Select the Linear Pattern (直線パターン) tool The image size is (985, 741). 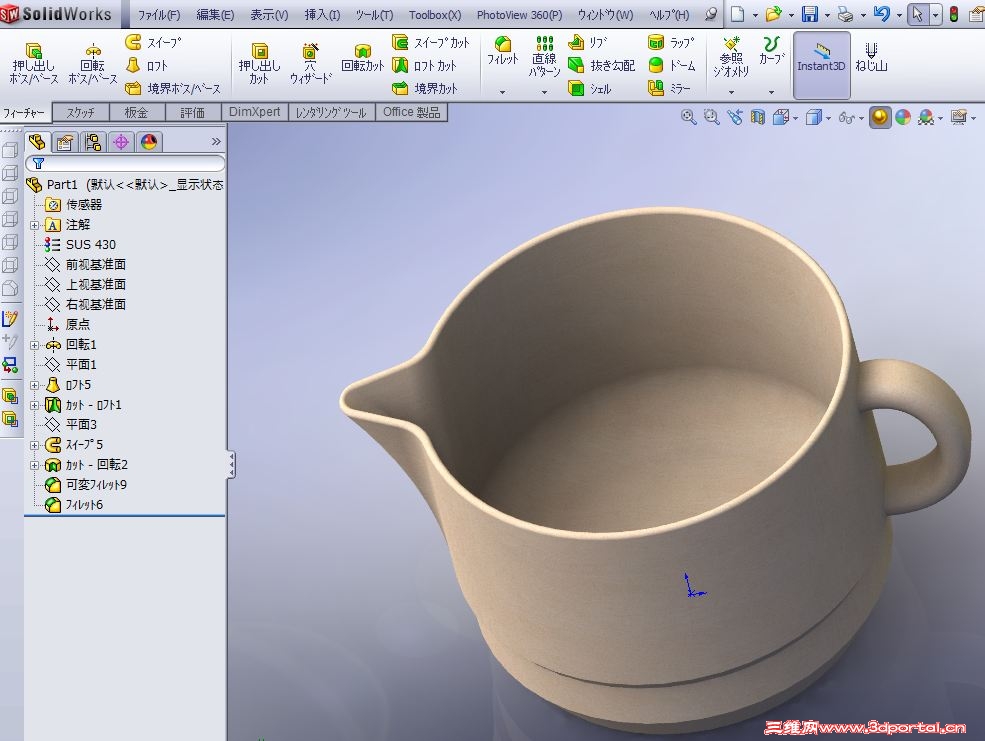point(545,57)
